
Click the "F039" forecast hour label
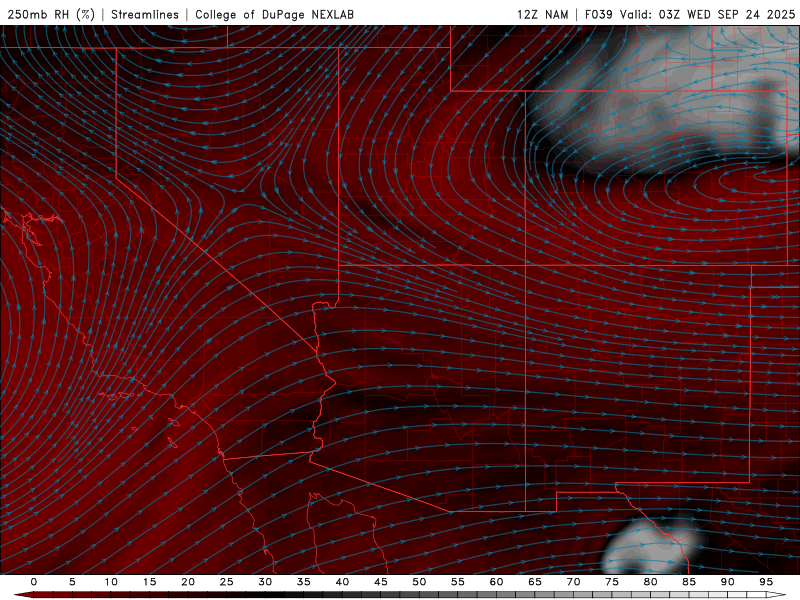(x=598, y=14)
